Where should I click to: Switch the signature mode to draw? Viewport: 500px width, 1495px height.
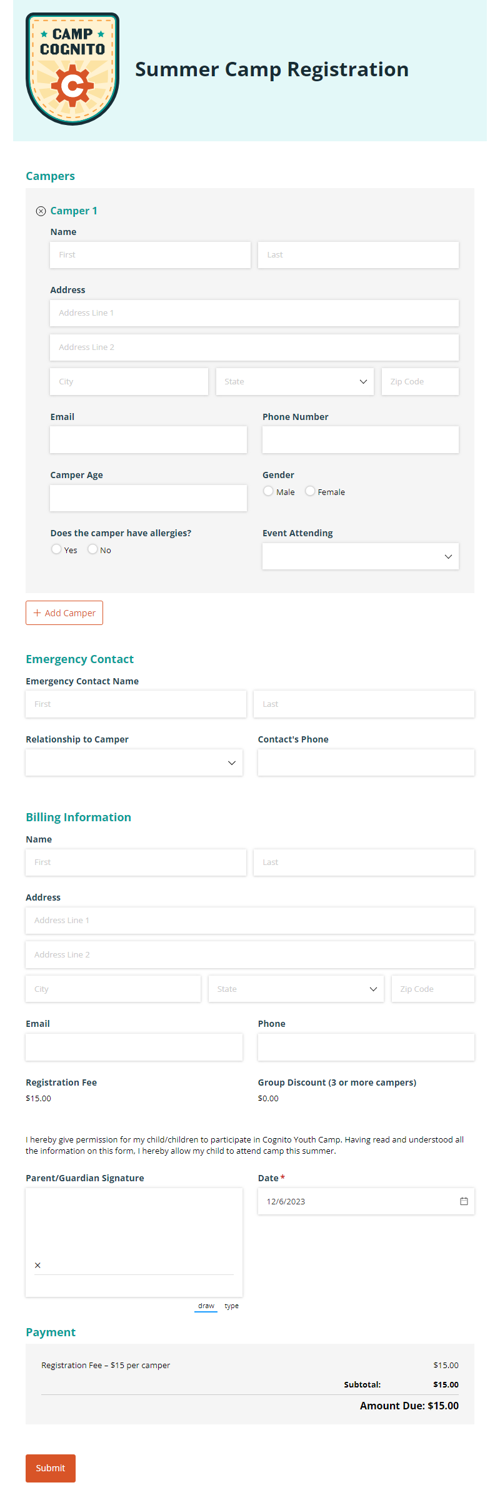(206, 1306)
